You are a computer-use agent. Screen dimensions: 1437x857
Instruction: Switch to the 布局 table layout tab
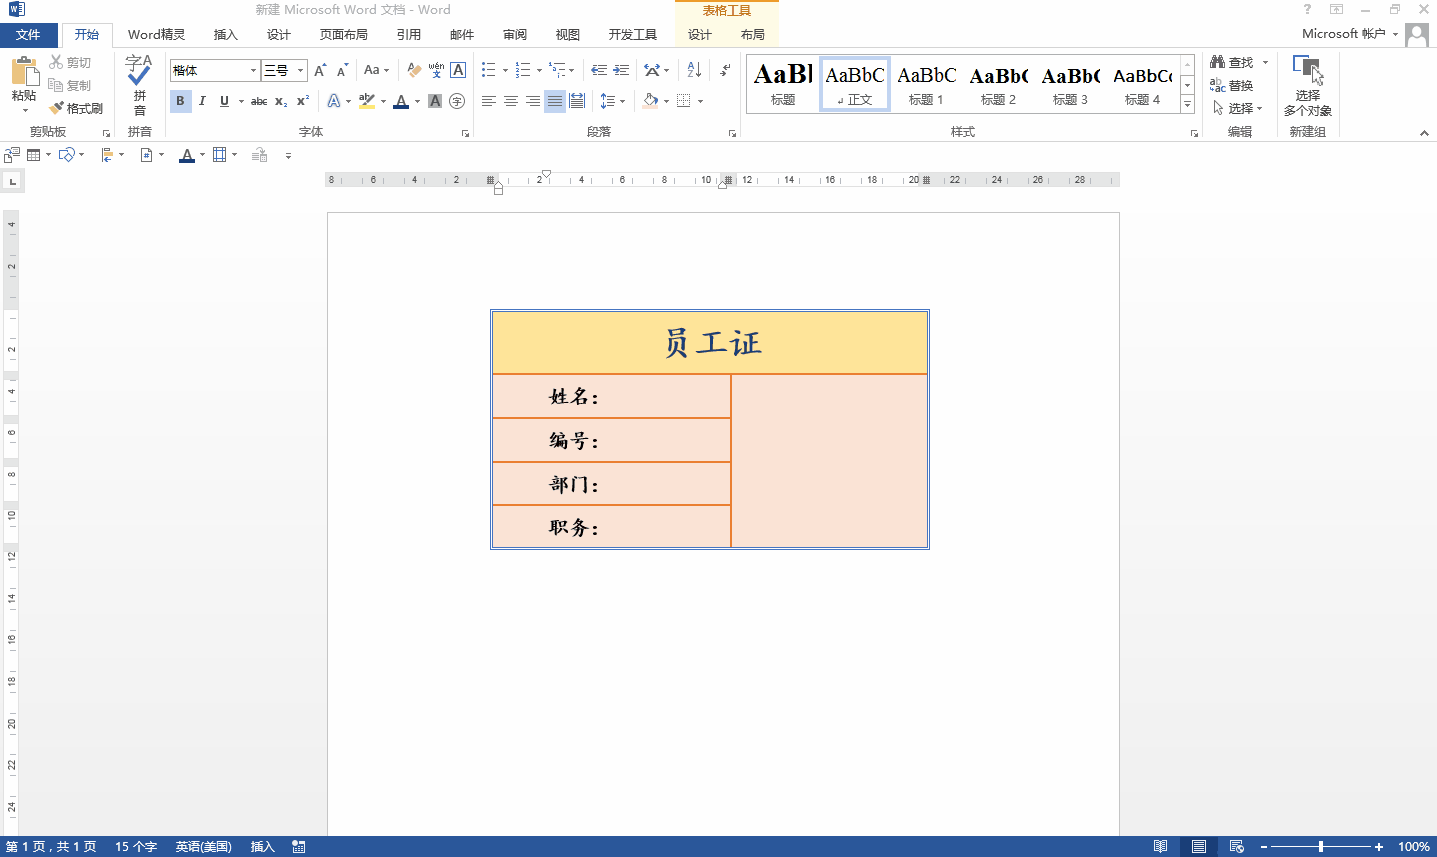753,35
